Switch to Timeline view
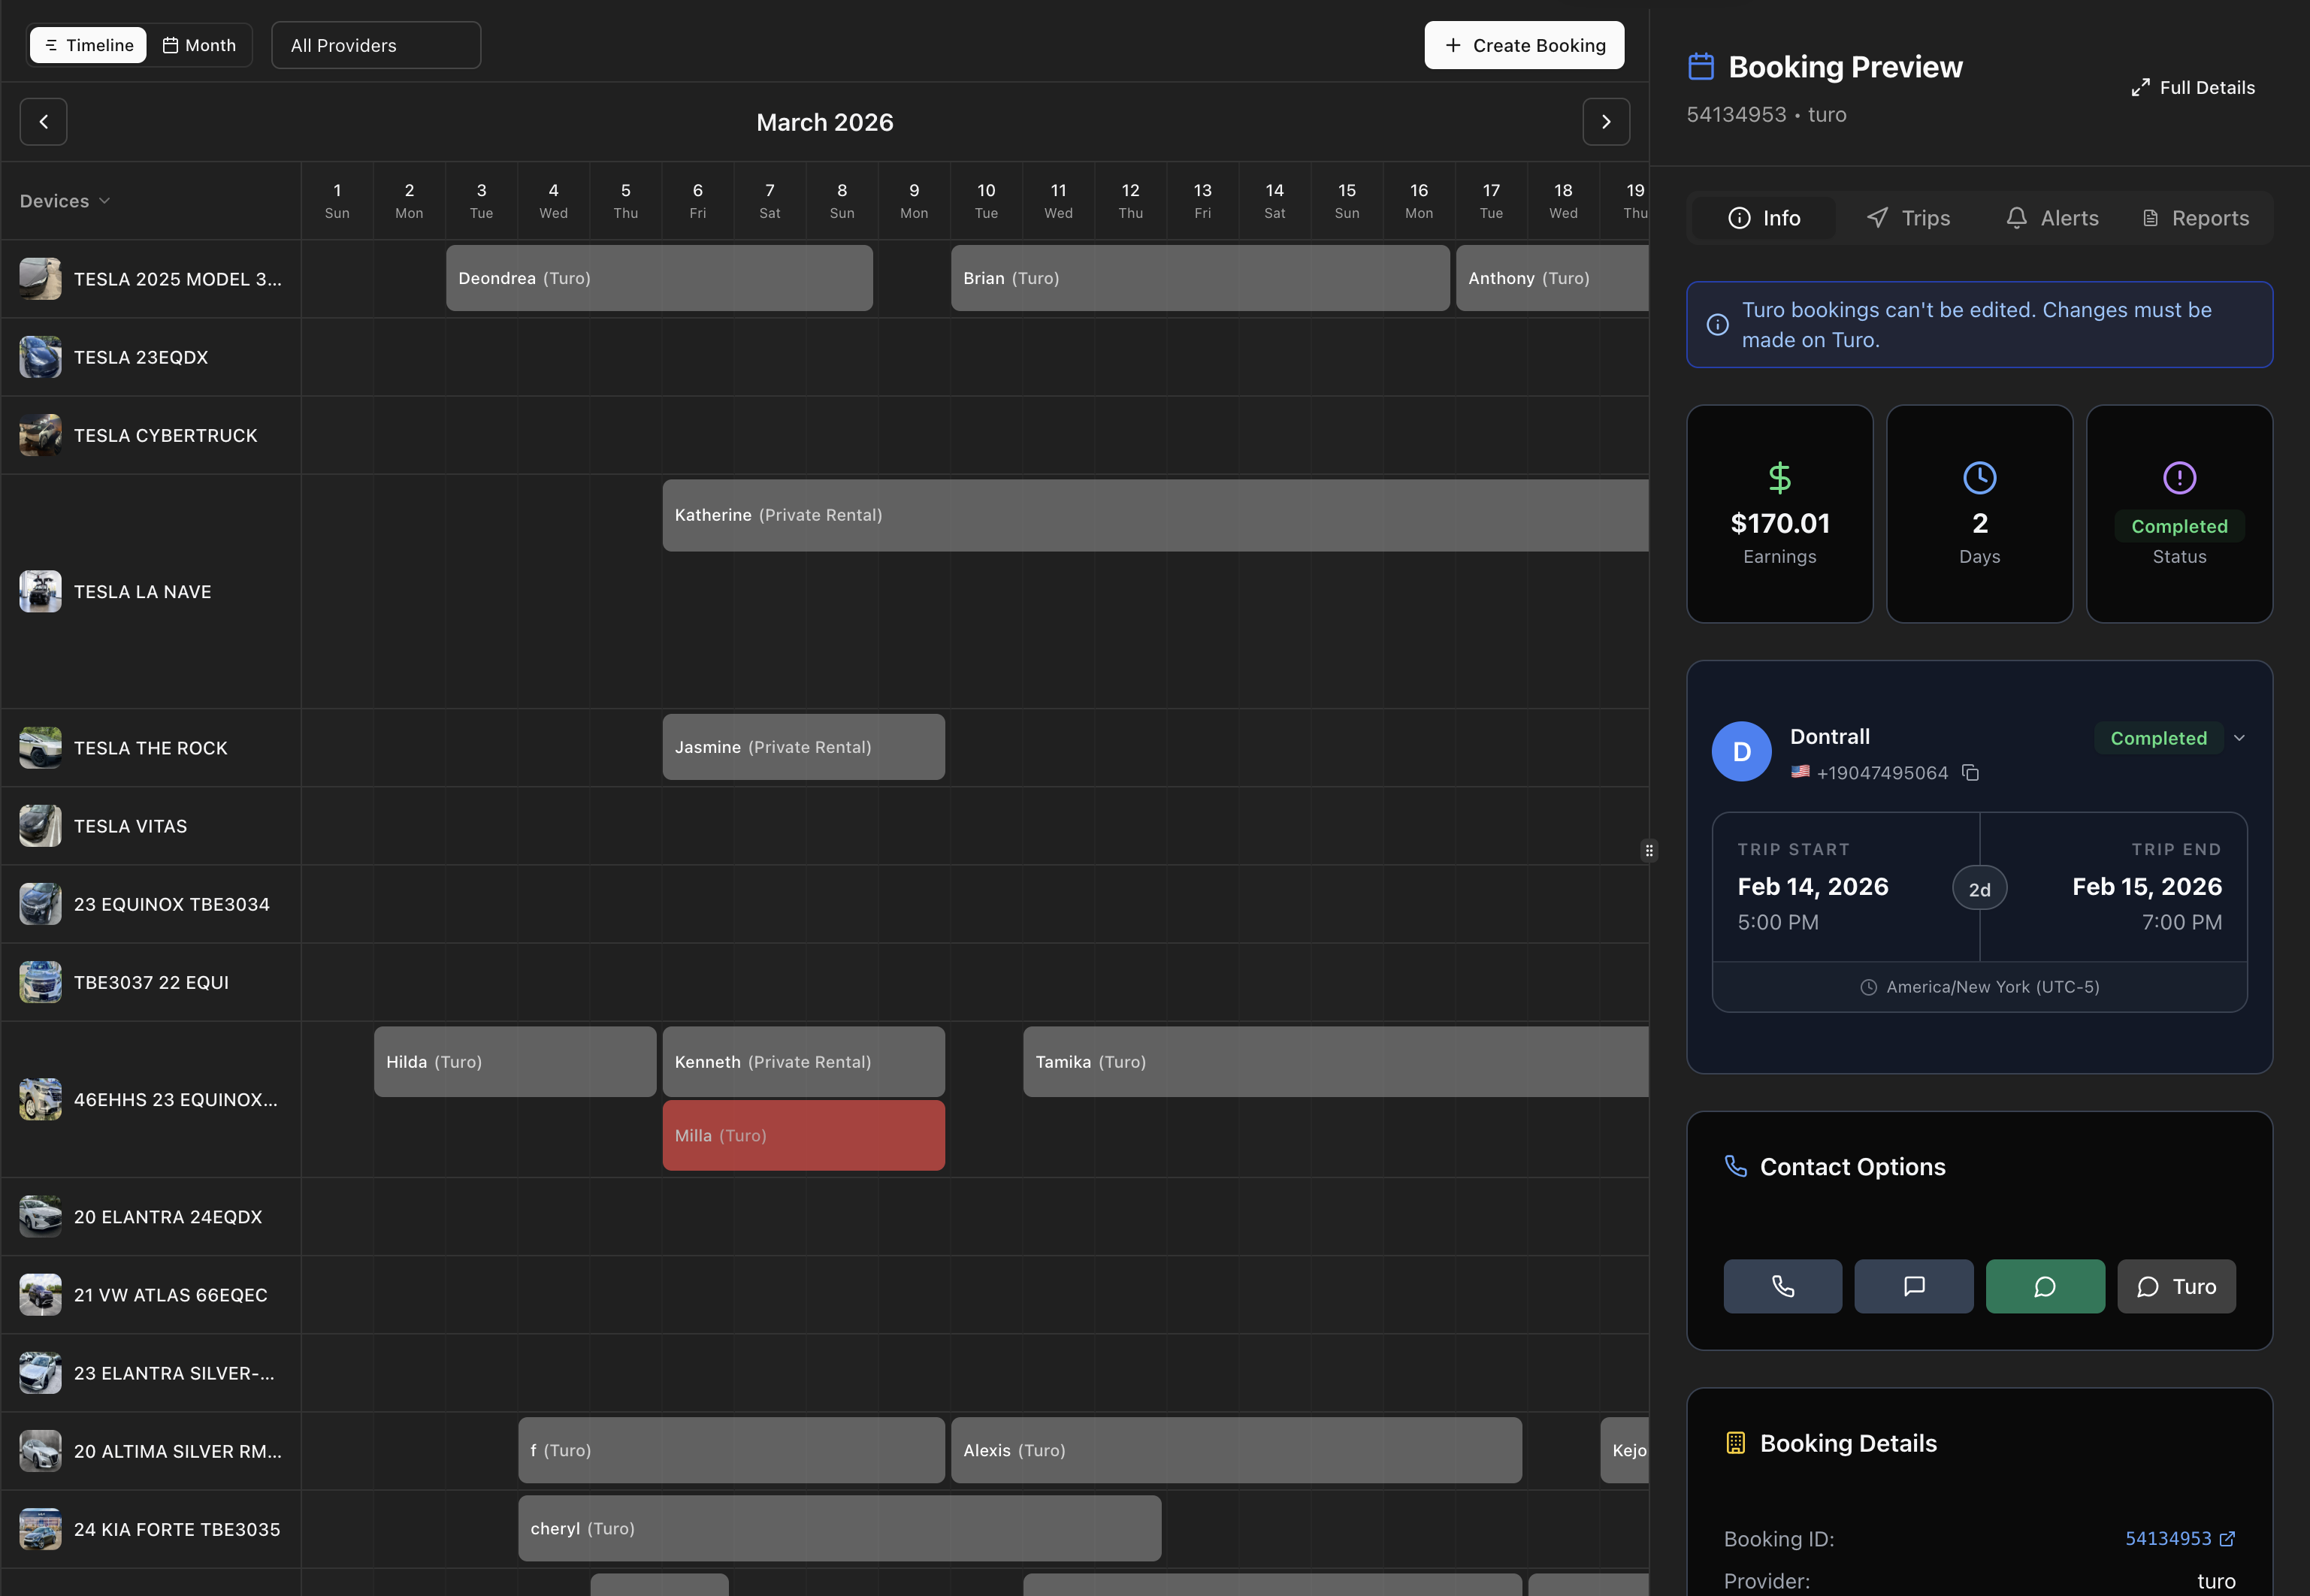2310x1596 pixels. (x=87, y=44)
